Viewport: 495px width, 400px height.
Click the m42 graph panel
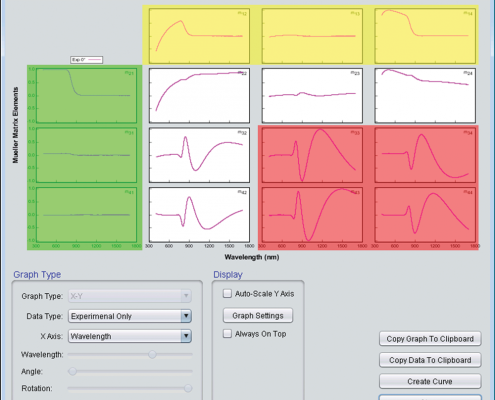(199, 215)
